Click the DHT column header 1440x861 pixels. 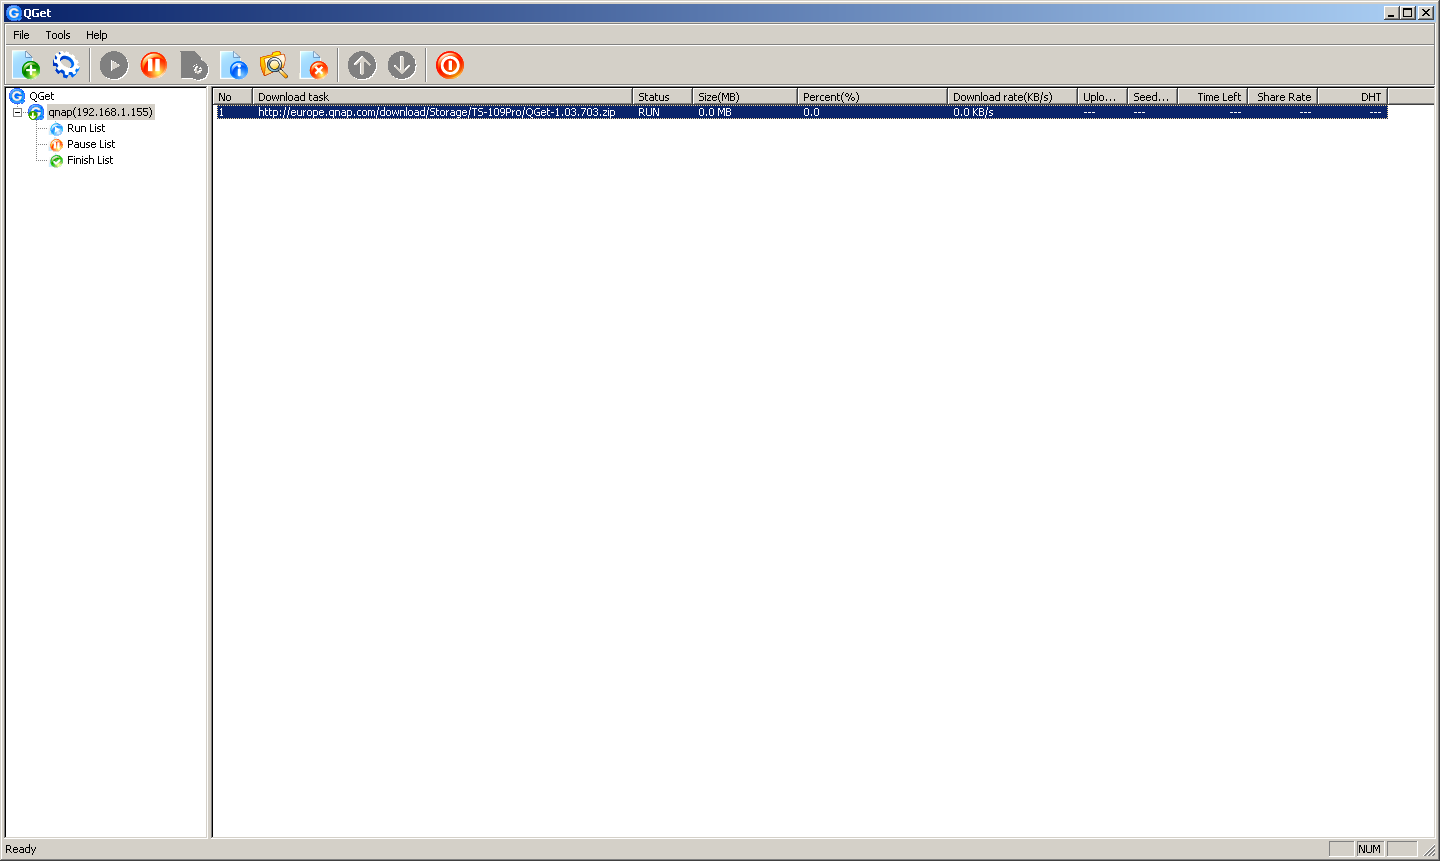pyautogui.click(x=1352, y=96)
